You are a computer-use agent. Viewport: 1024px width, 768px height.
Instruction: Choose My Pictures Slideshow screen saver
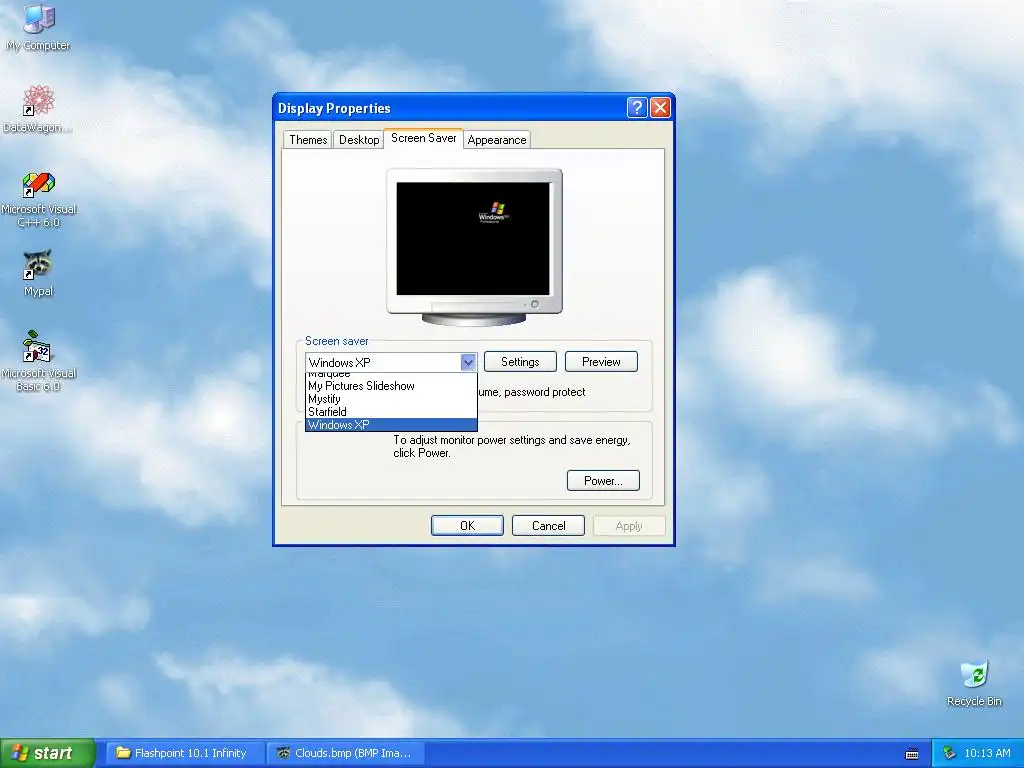(391, 386)
